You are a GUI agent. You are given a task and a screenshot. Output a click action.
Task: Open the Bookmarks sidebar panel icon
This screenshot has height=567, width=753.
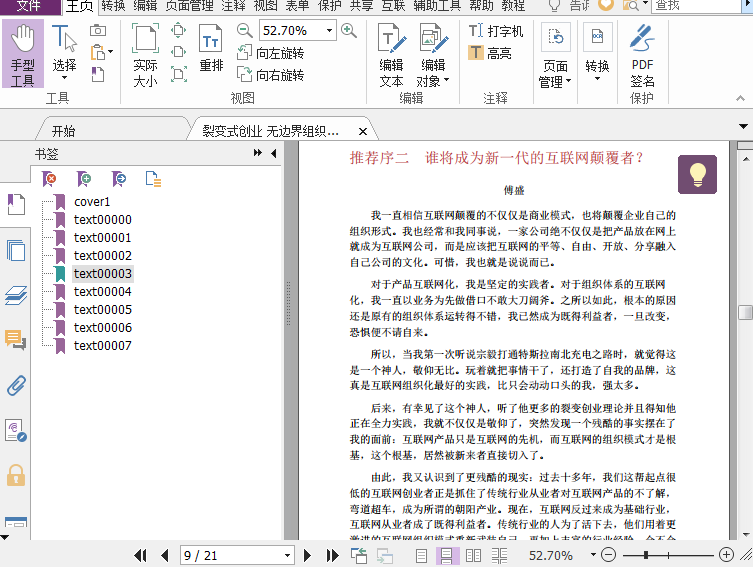[x=16, y=205]
